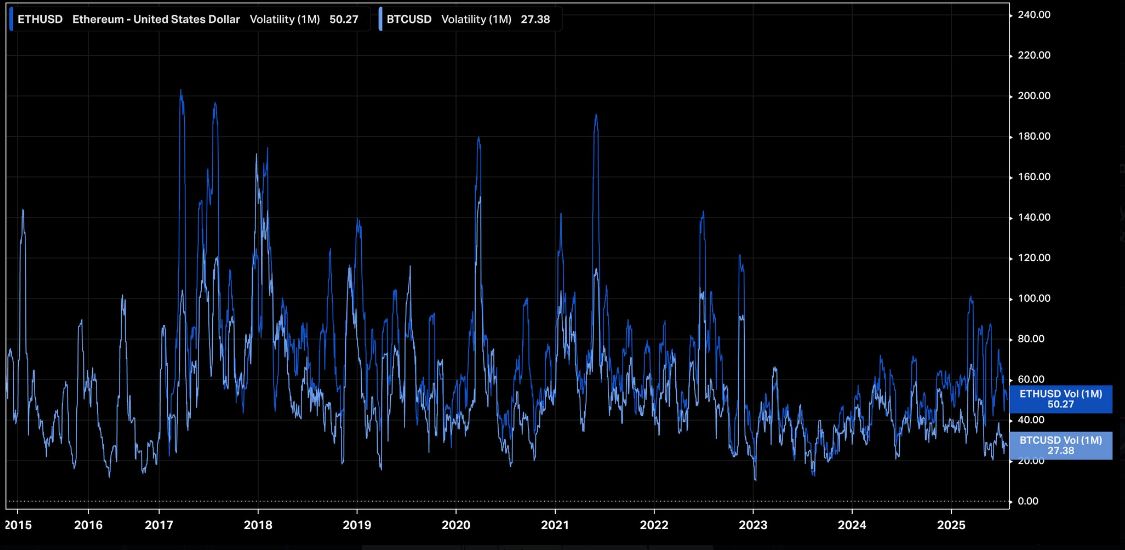Click ETH volatility peak near 200 in 2017
This screenshot has width=1125, height=550.
point(181,91)
